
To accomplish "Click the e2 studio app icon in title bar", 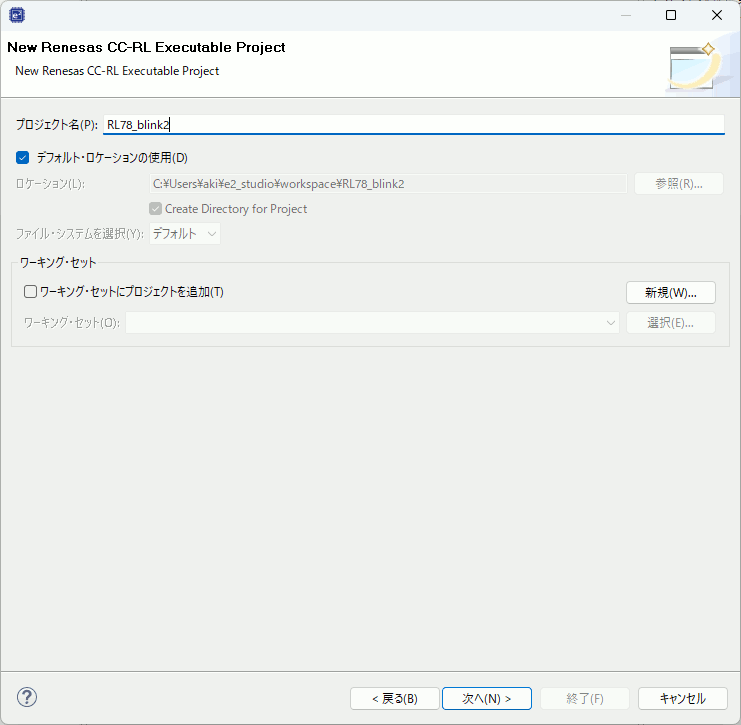I will pyautogui.click(x=17, y=15).
